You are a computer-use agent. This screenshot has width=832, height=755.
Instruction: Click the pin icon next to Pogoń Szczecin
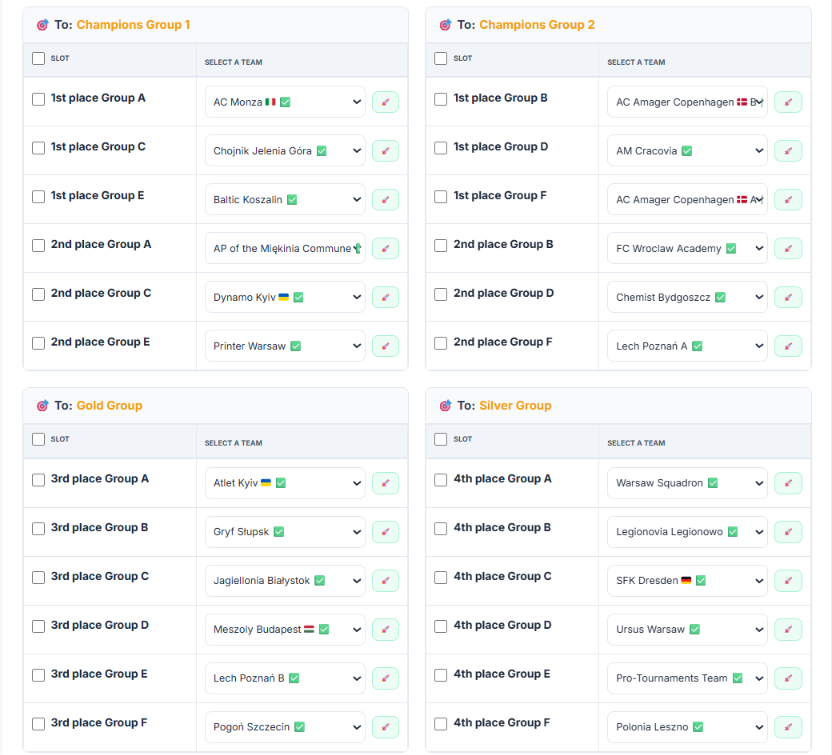click(x=385, y=727)
